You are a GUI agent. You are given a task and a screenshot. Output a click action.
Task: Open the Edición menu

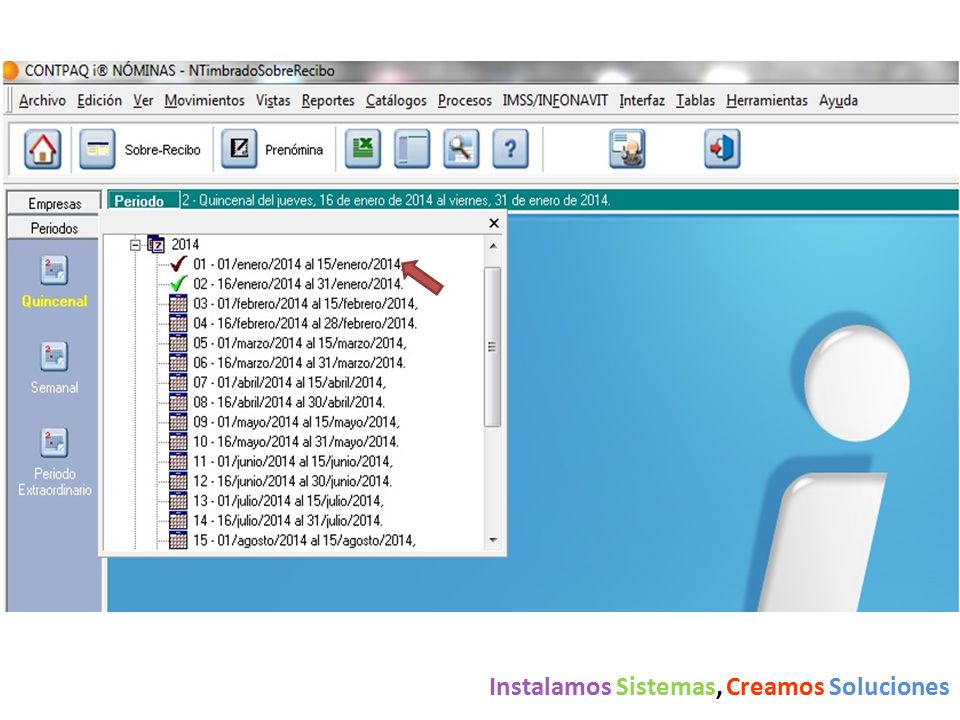pos(99,100)
